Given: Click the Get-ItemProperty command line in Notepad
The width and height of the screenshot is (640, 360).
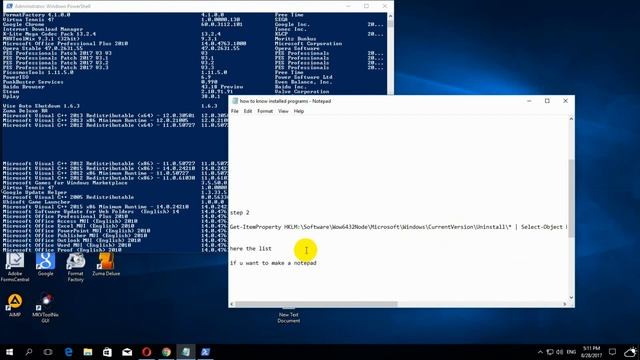Looking at the screenshot, I should [x=399, y=227].
